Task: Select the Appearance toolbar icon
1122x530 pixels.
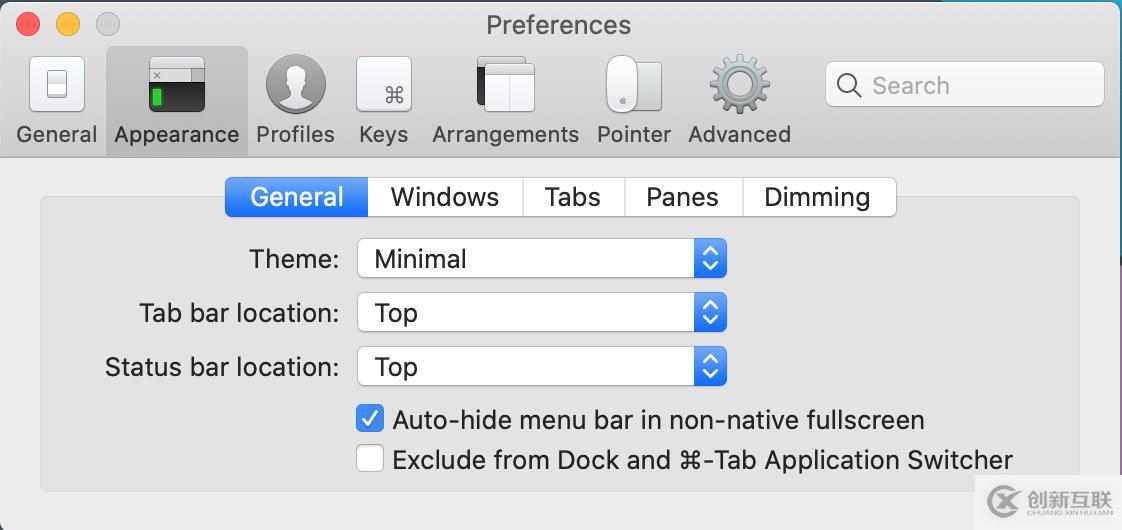Action: [177, 85]
